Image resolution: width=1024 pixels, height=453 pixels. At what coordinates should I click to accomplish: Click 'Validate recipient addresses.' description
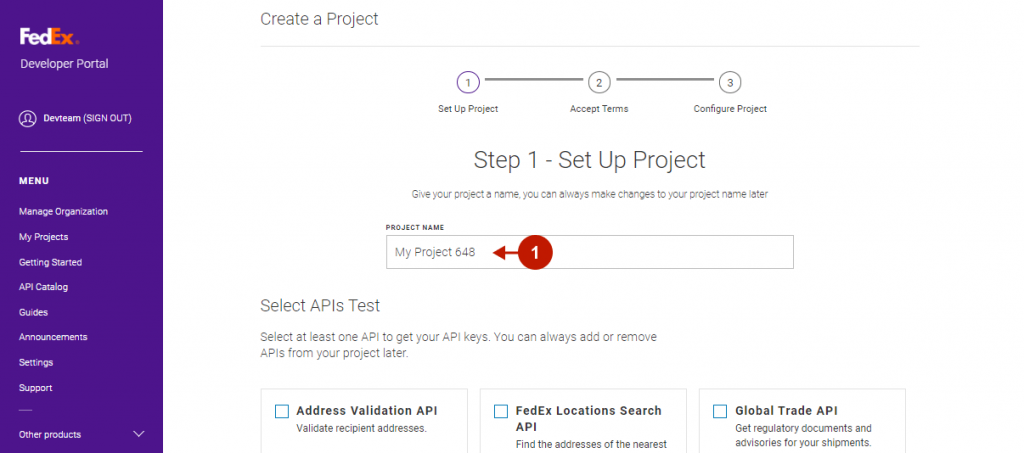click(361, 429)
